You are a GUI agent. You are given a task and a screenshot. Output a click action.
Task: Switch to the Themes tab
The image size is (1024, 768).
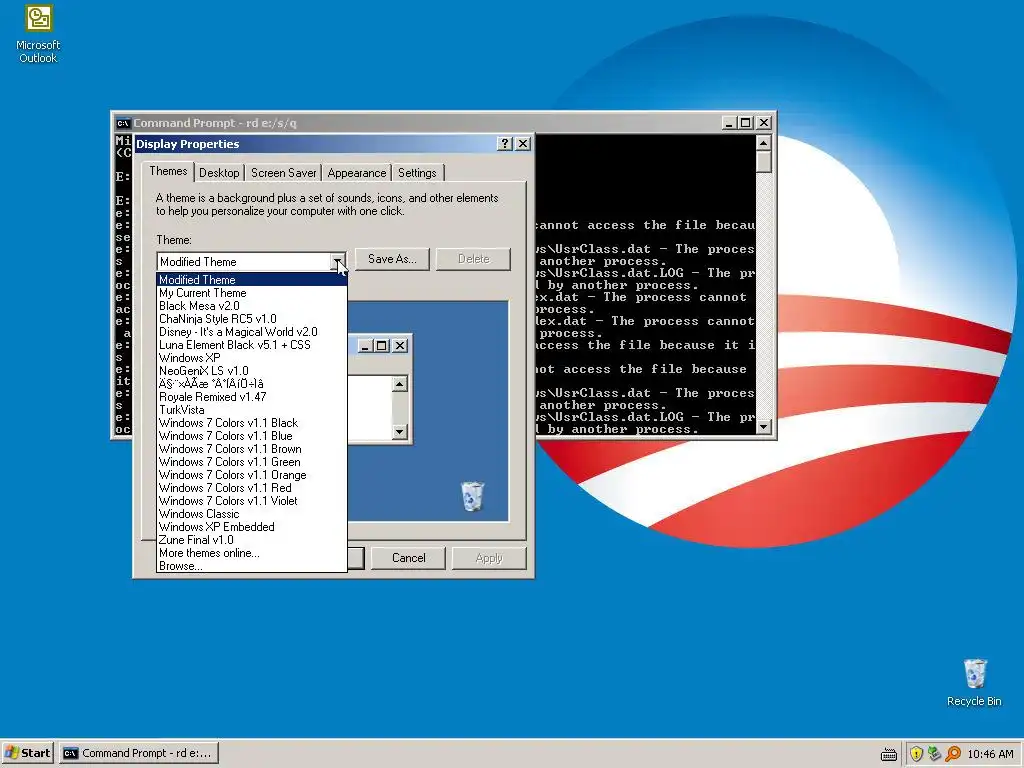coord(168,171)
